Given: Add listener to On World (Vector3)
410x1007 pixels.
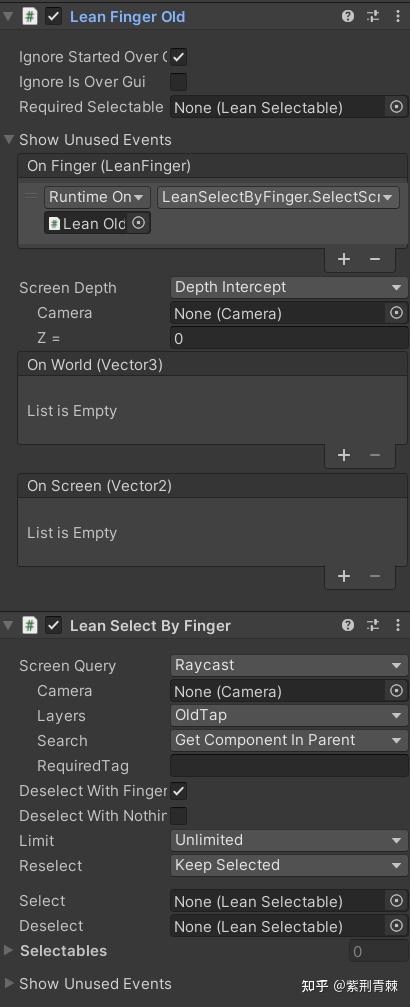Looking at the screenshot, I should coord(344,455).
